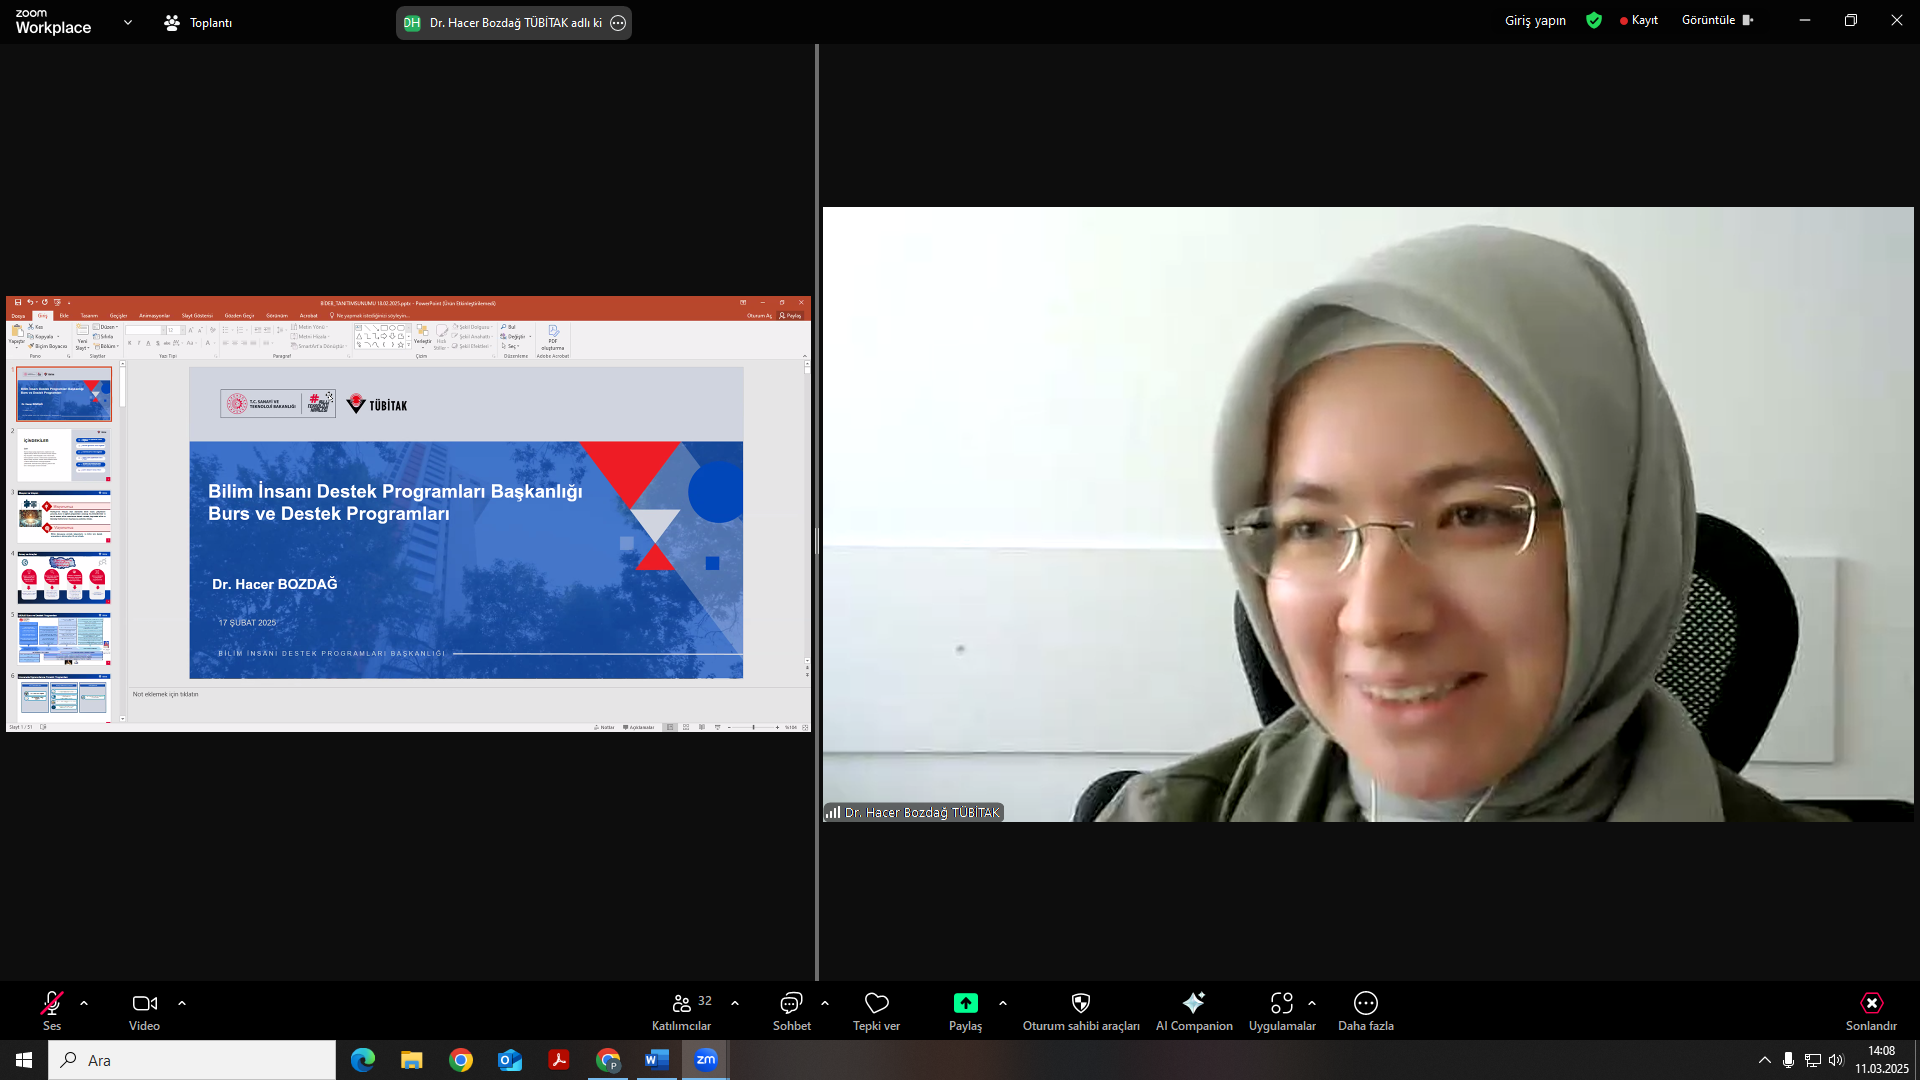Screen dimensions: 1920x1080
Task: Open Word from the Windows taskbar
Action: [656, 1060]
